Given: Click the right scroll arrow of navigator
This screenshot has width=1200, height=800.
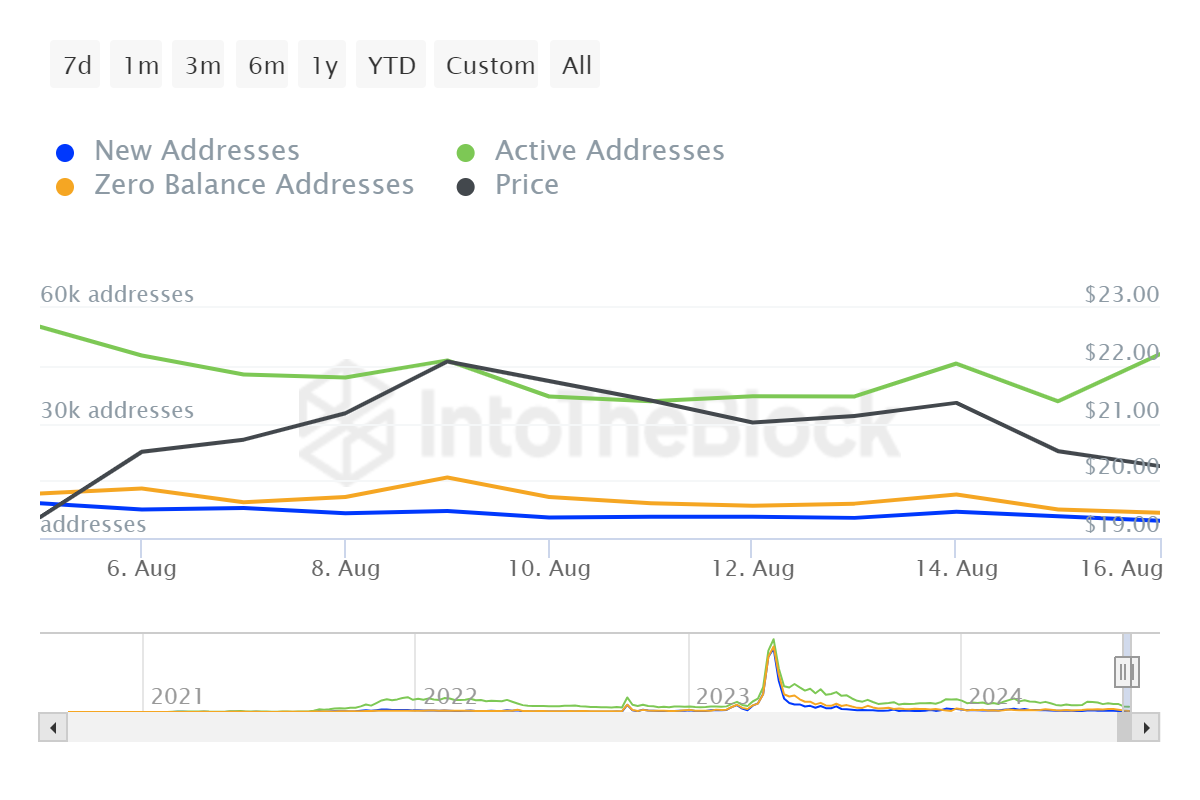Looking at the screenshot, I should (1146, 727).
